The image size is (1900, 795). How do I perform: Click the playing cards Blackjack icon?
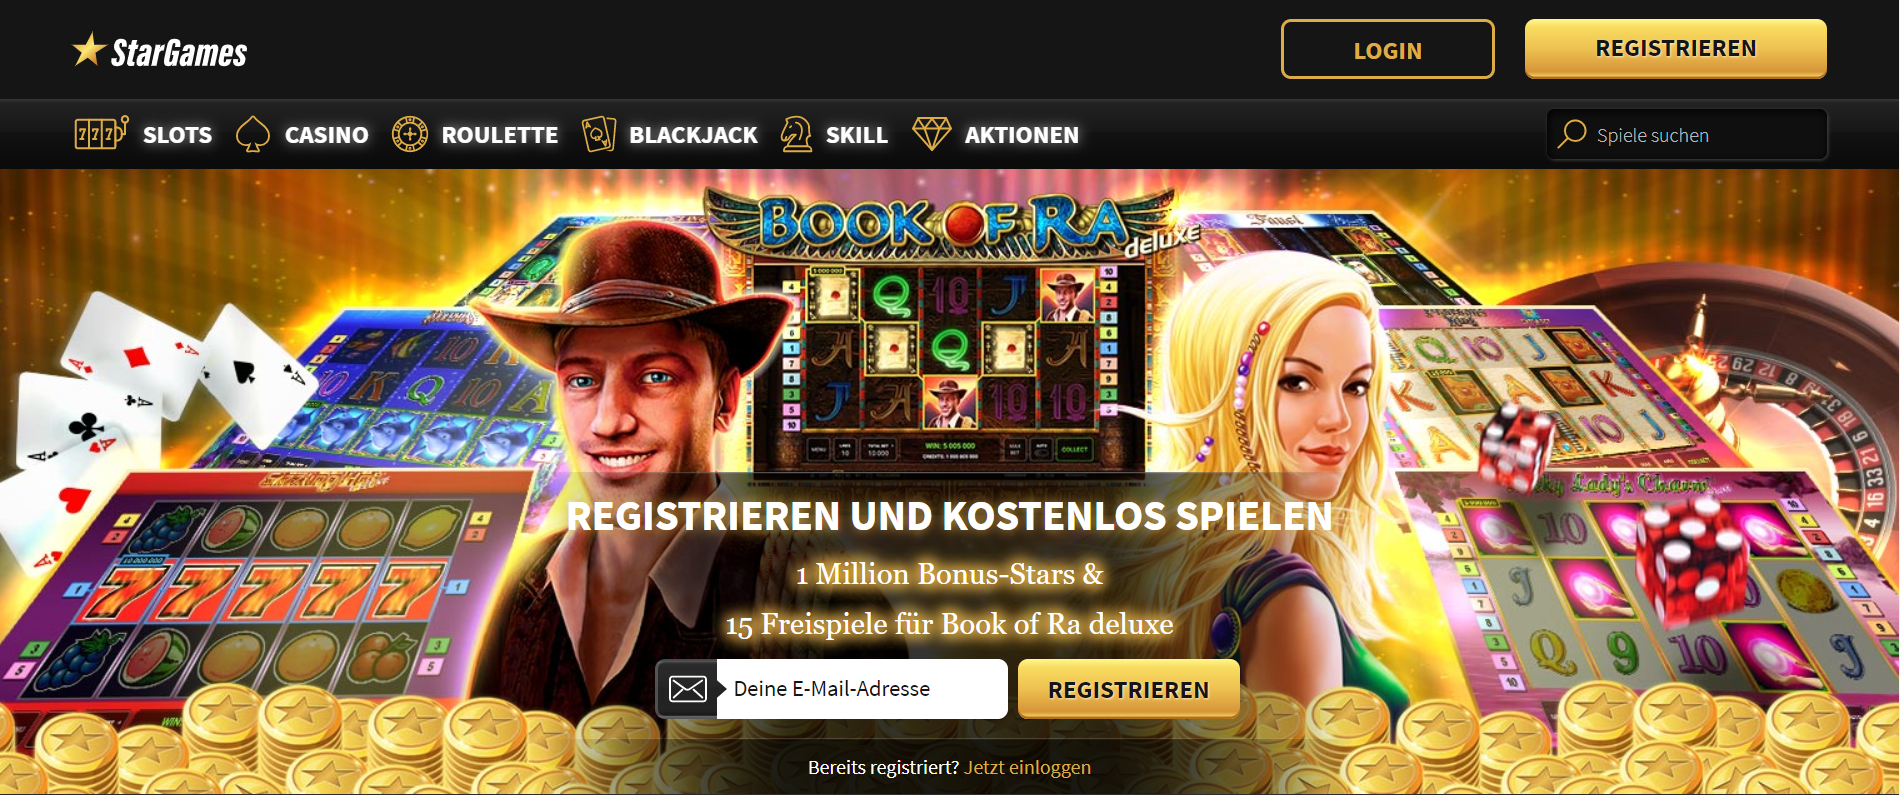pos(599,134)
